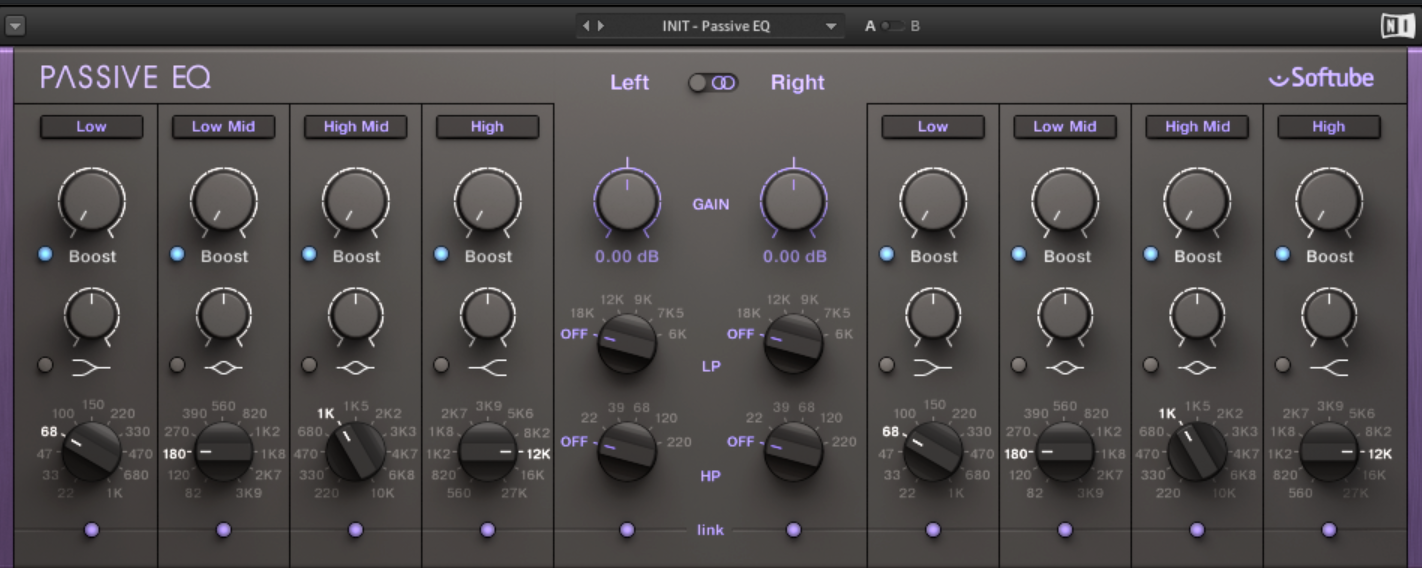Click left channel HP filter knob
The height and width of the screenshot is (568, 1422).
[627, 450]
